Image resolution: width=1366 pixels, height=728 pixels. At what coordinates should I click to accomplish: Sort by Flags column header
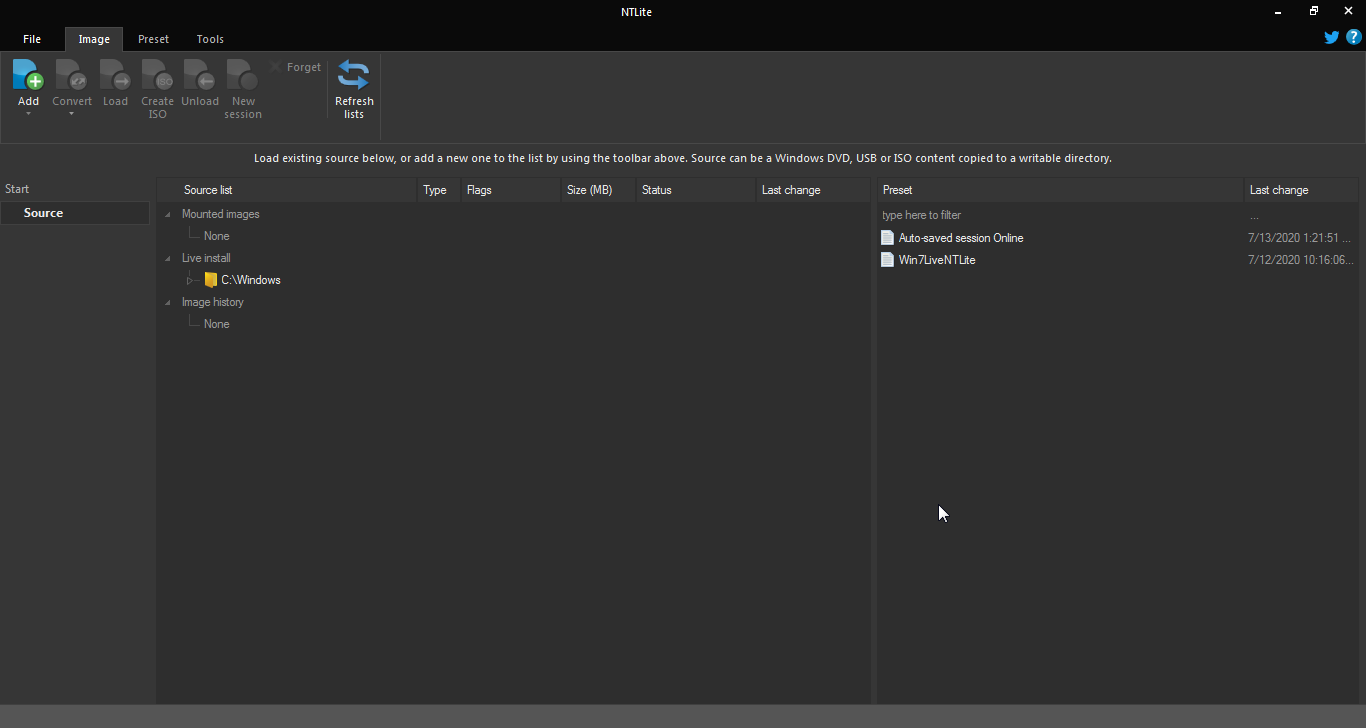[510, 190]
